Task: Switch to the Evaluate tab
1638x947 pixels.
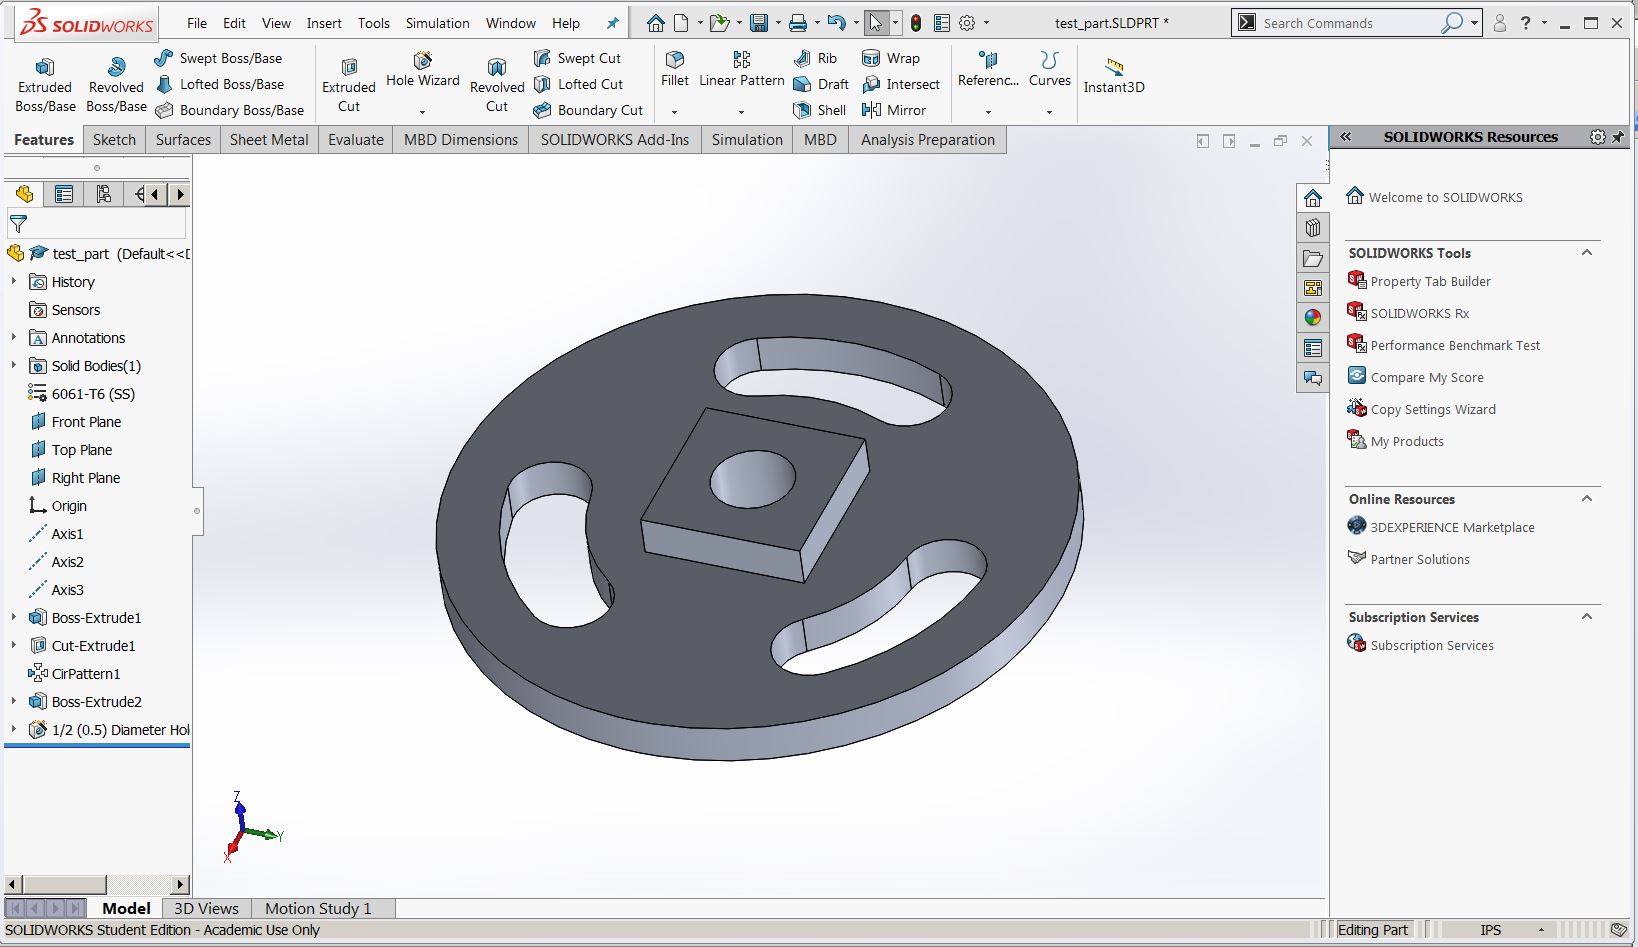Action: pos(355,139)
